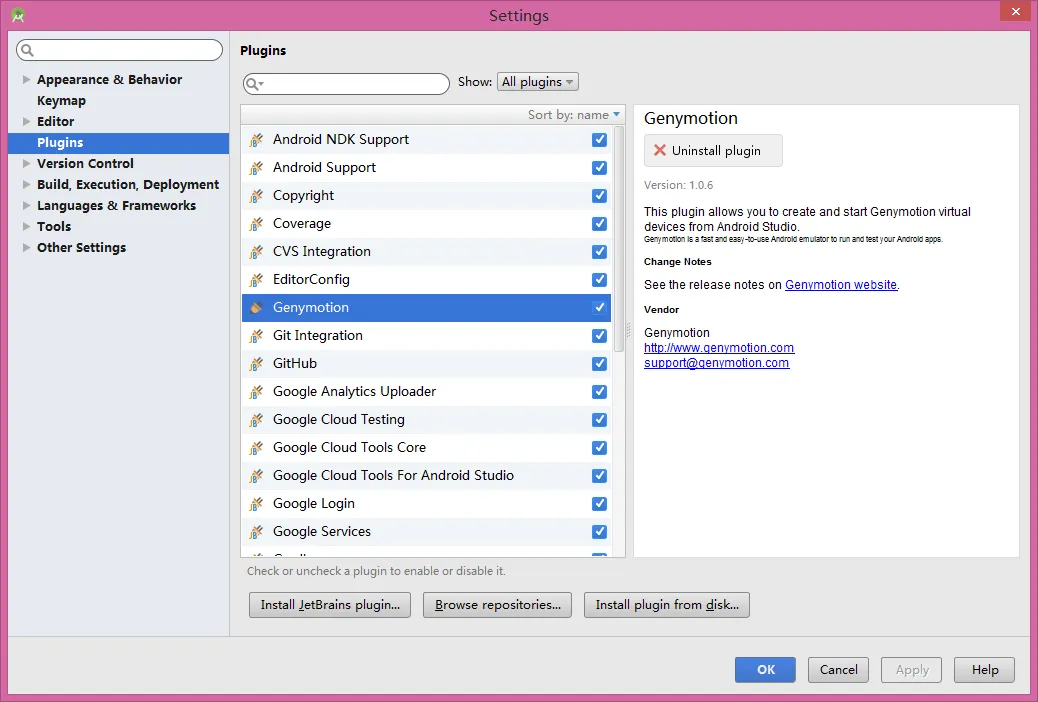The width and height of the screenshot is (1038, 702).
Task: Select the Google Cloud Testing row
Action: (x=426, y=420)
